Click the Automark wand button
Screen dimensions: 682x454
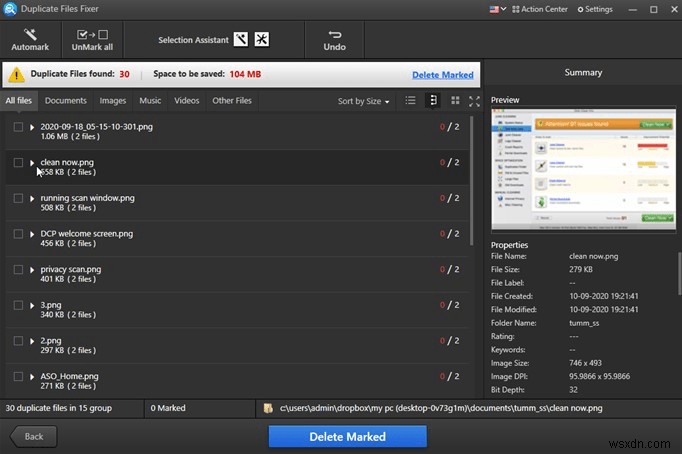click(30, 40)
